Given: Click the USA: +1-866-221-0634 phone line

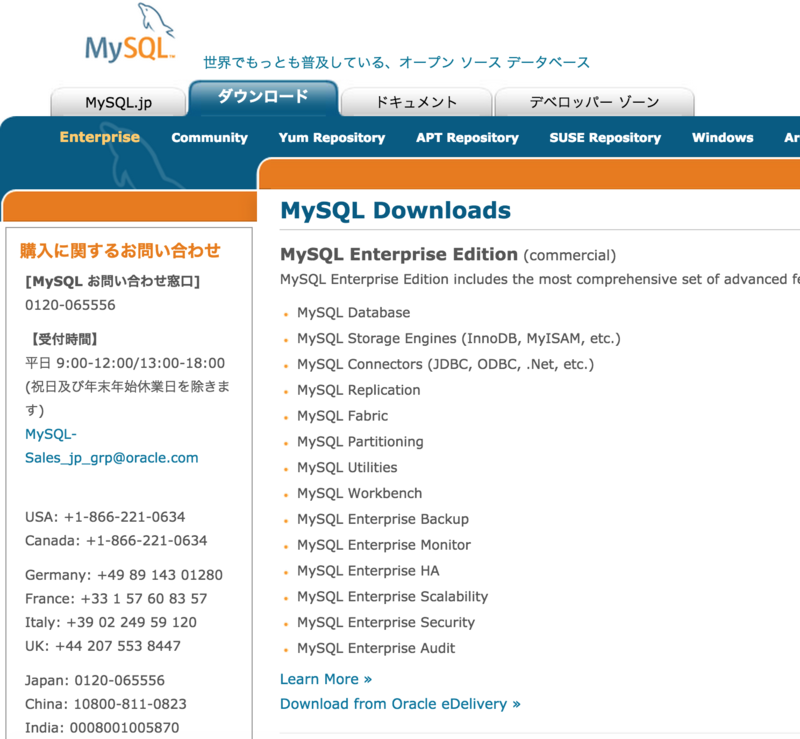Looking at the screenshot, I should coord(105,517).
